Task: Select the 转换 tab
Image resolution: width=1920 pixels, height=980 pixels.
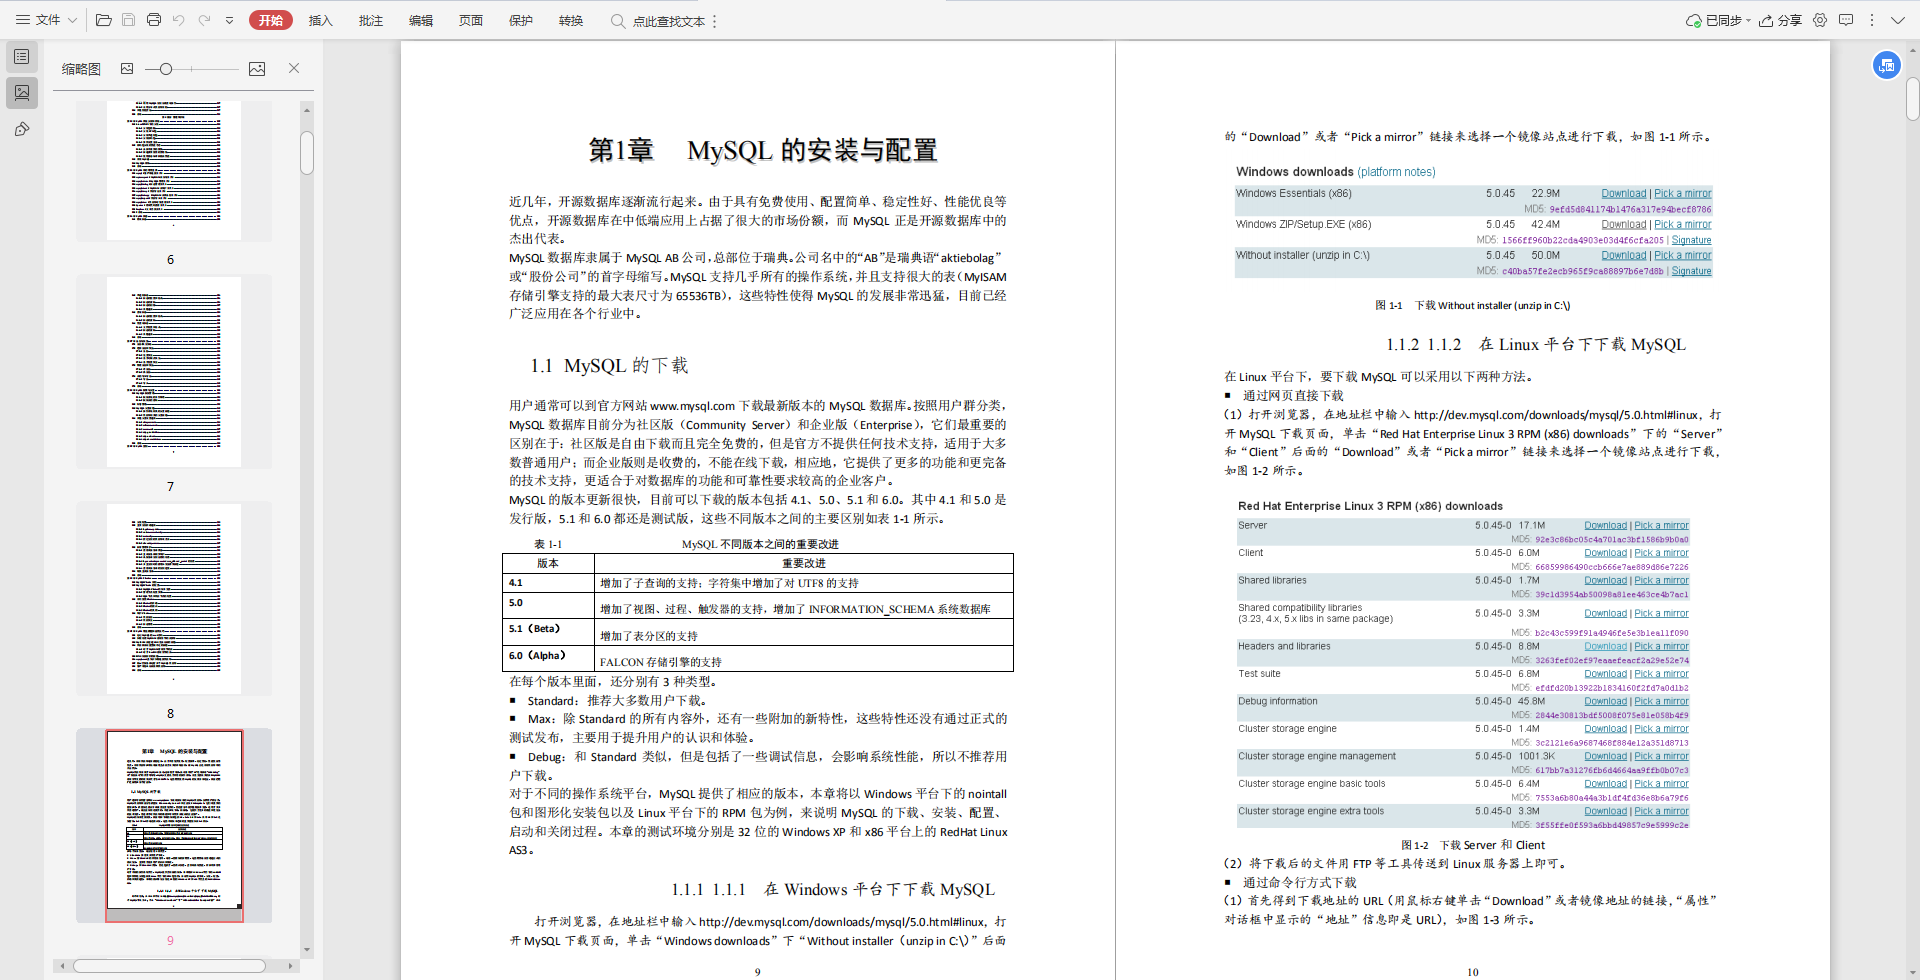Action: pos(571,20)
